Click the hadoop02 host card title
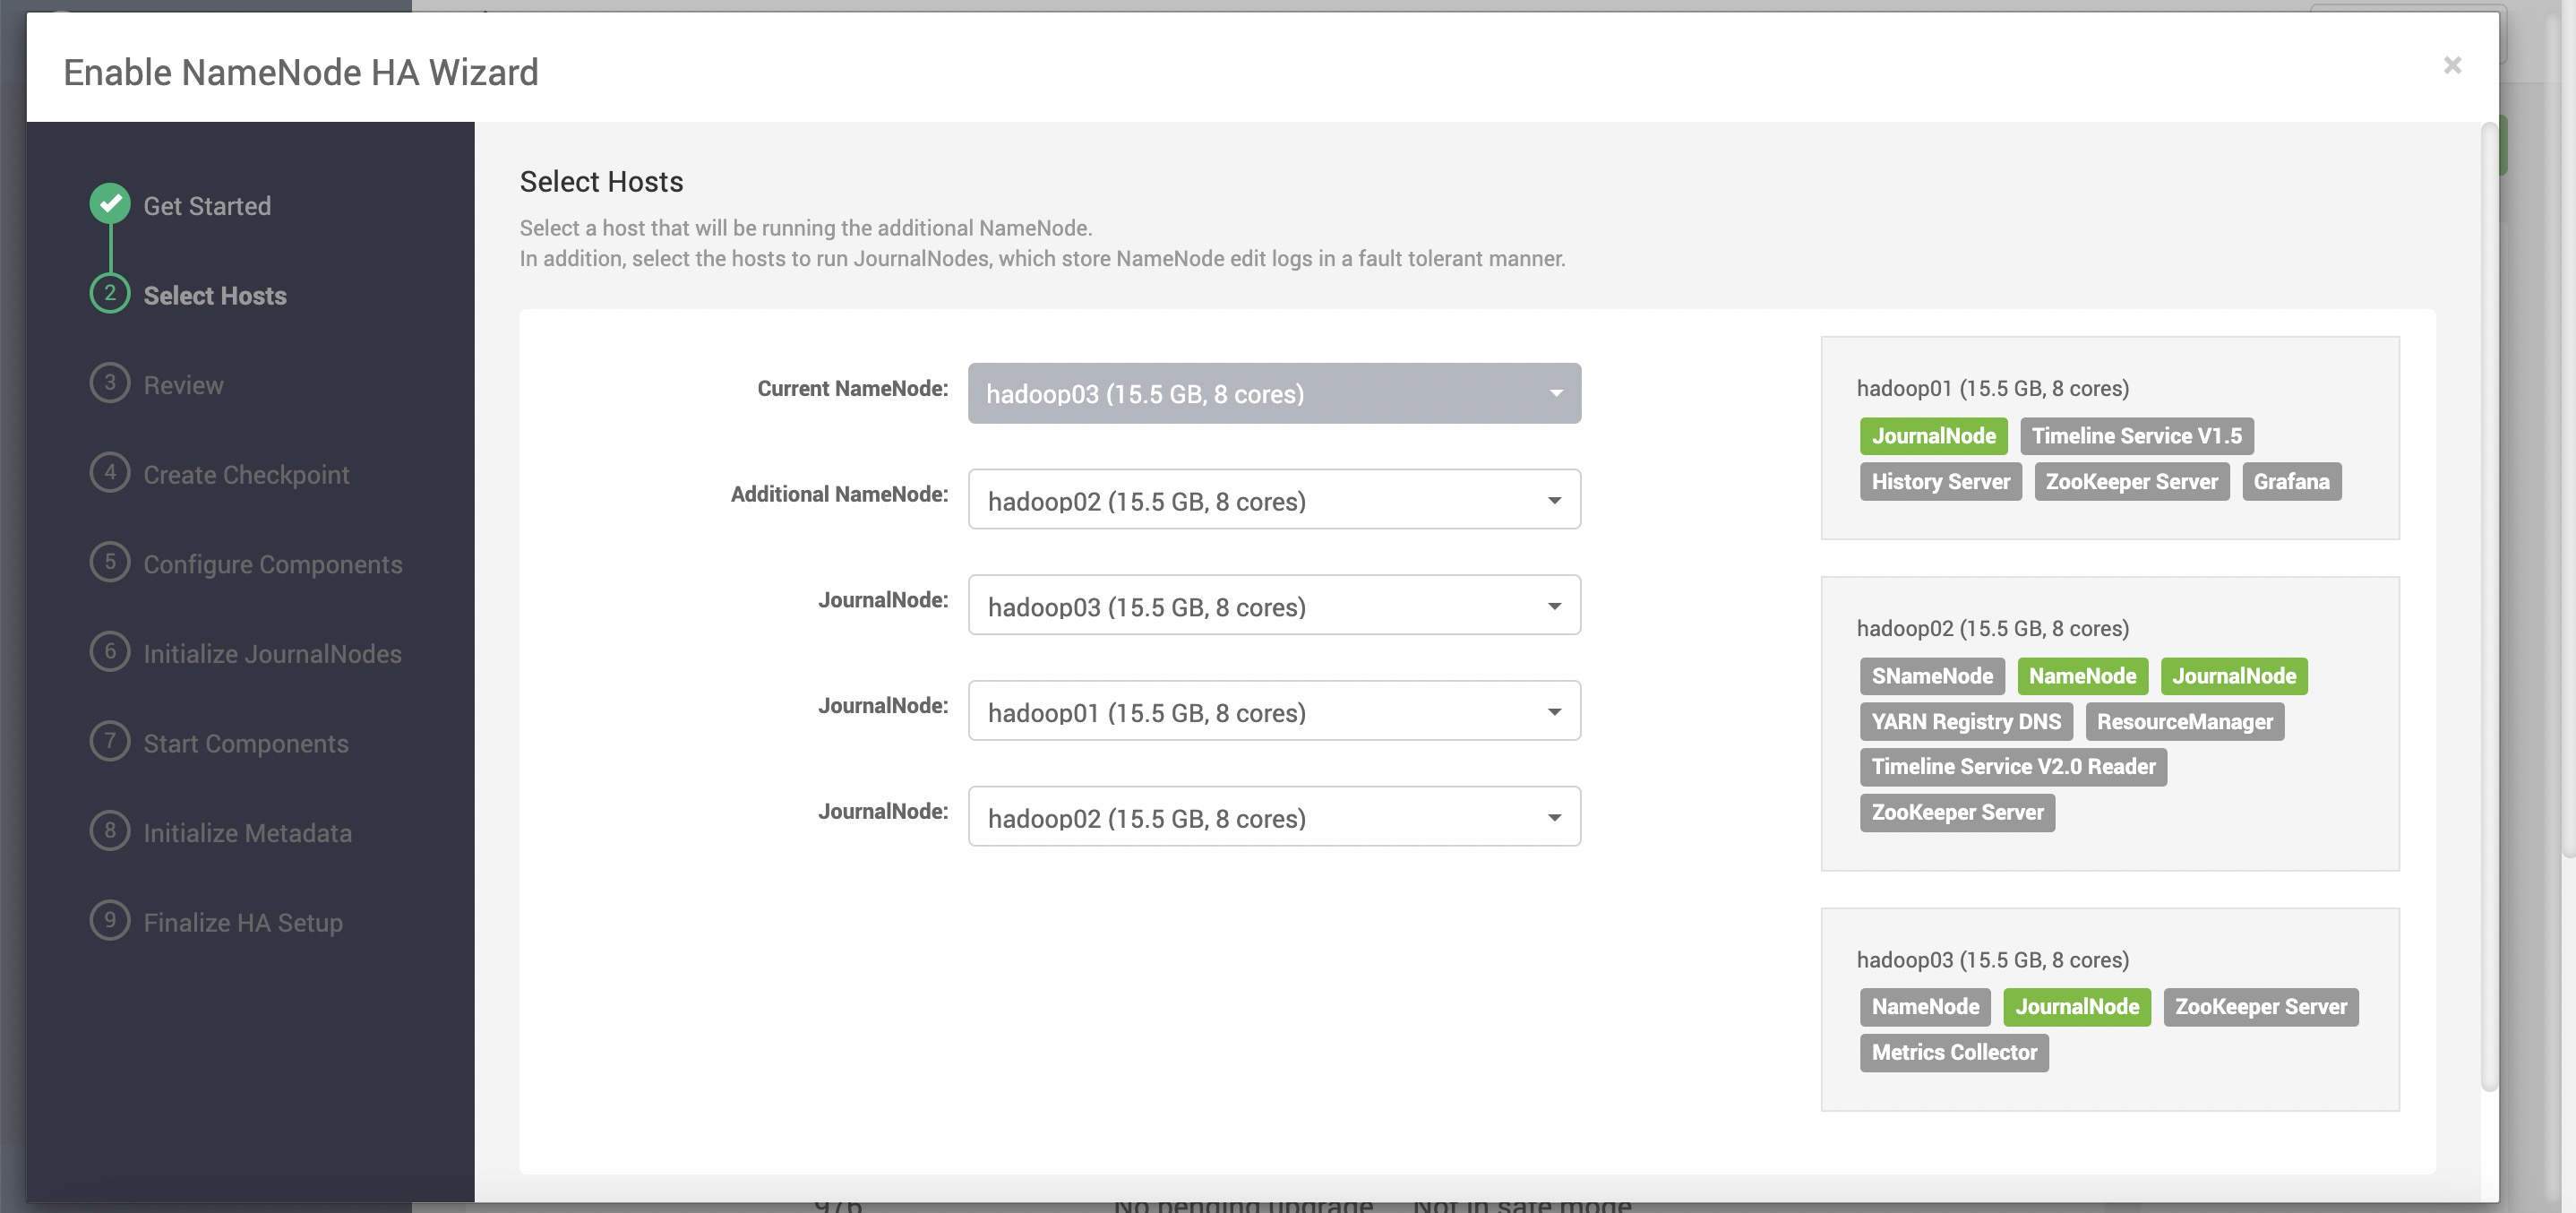Screen dimensions: 2576x1213 coord(1993,628)
